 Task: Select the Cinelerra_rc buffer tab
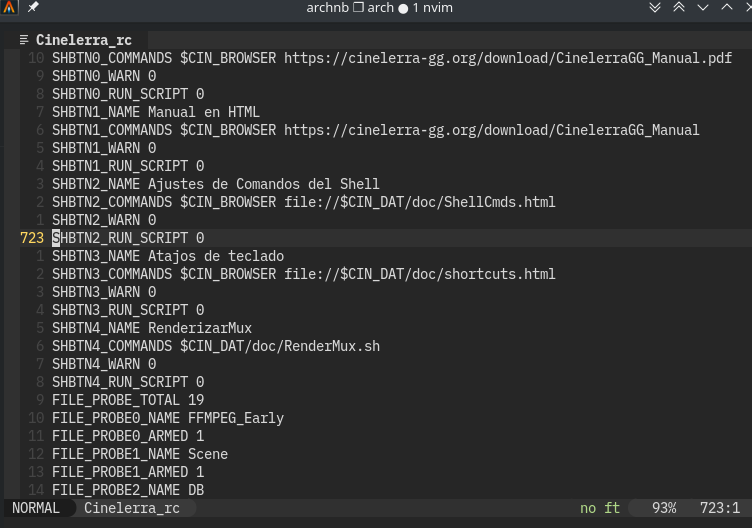click(84, 40)
